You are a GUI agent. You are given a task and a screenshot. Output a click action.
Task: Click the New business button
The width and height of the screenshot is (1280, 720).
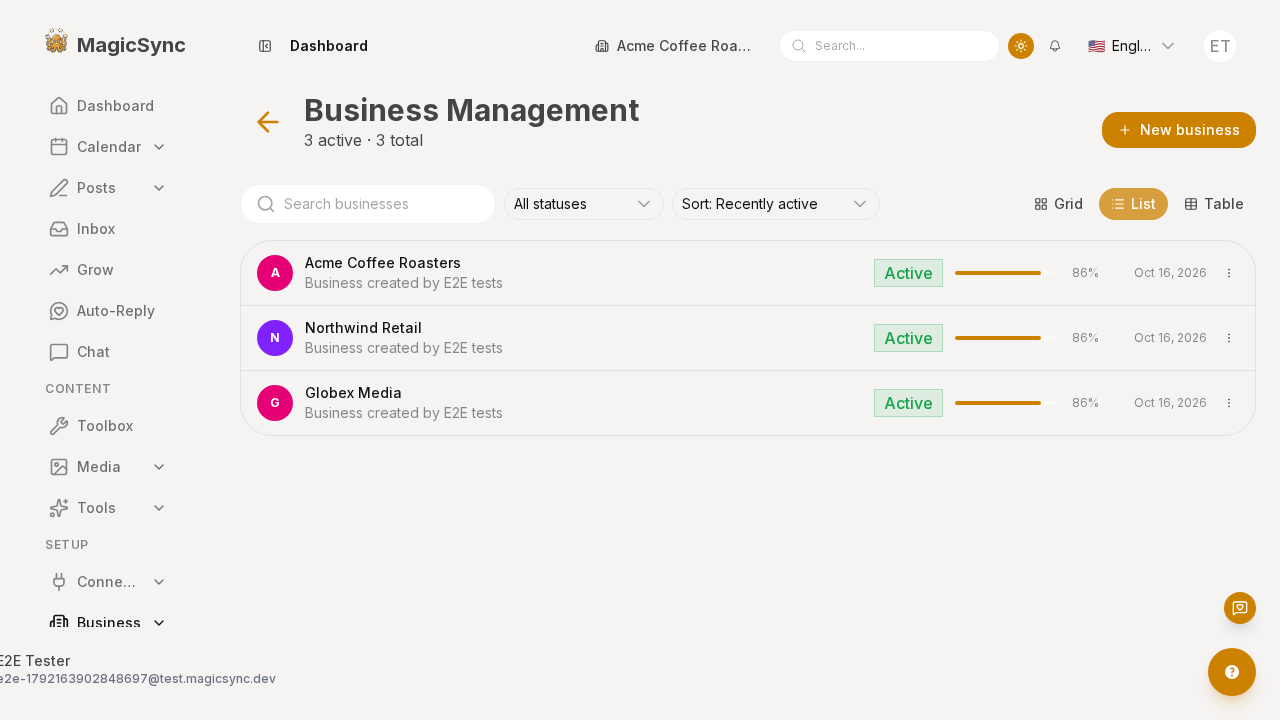1179,130
